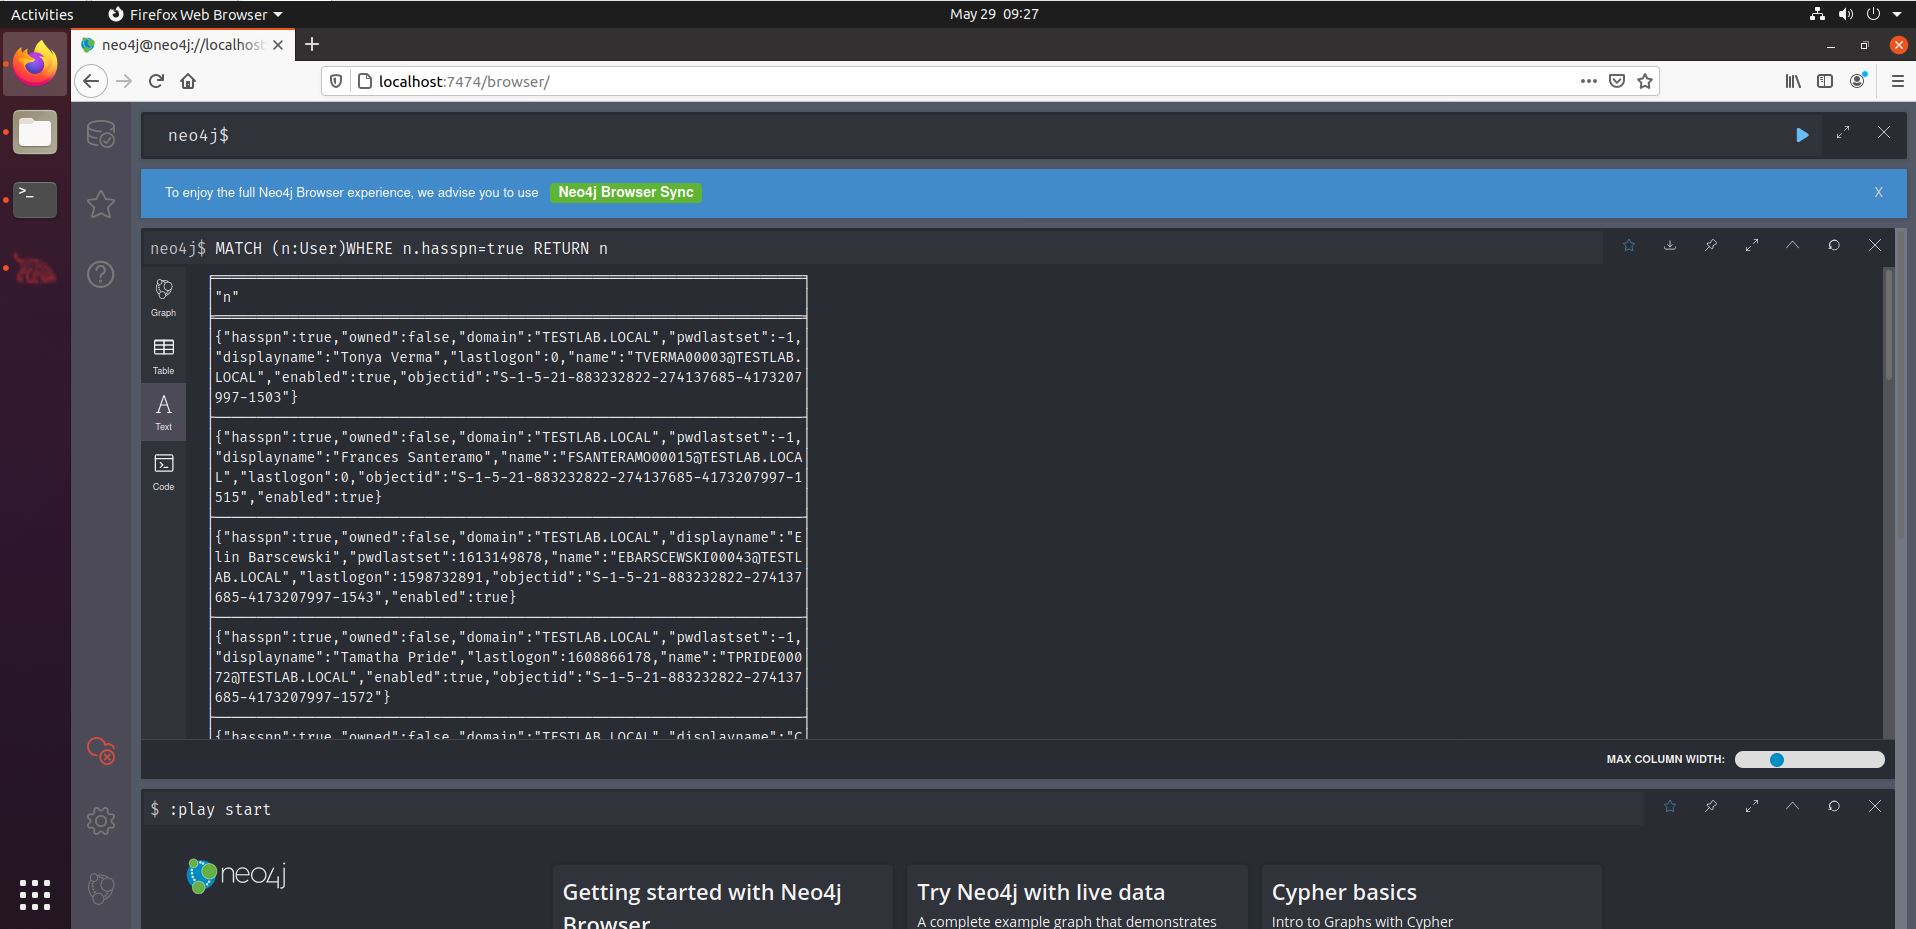Switch result to Graph view

163,297
